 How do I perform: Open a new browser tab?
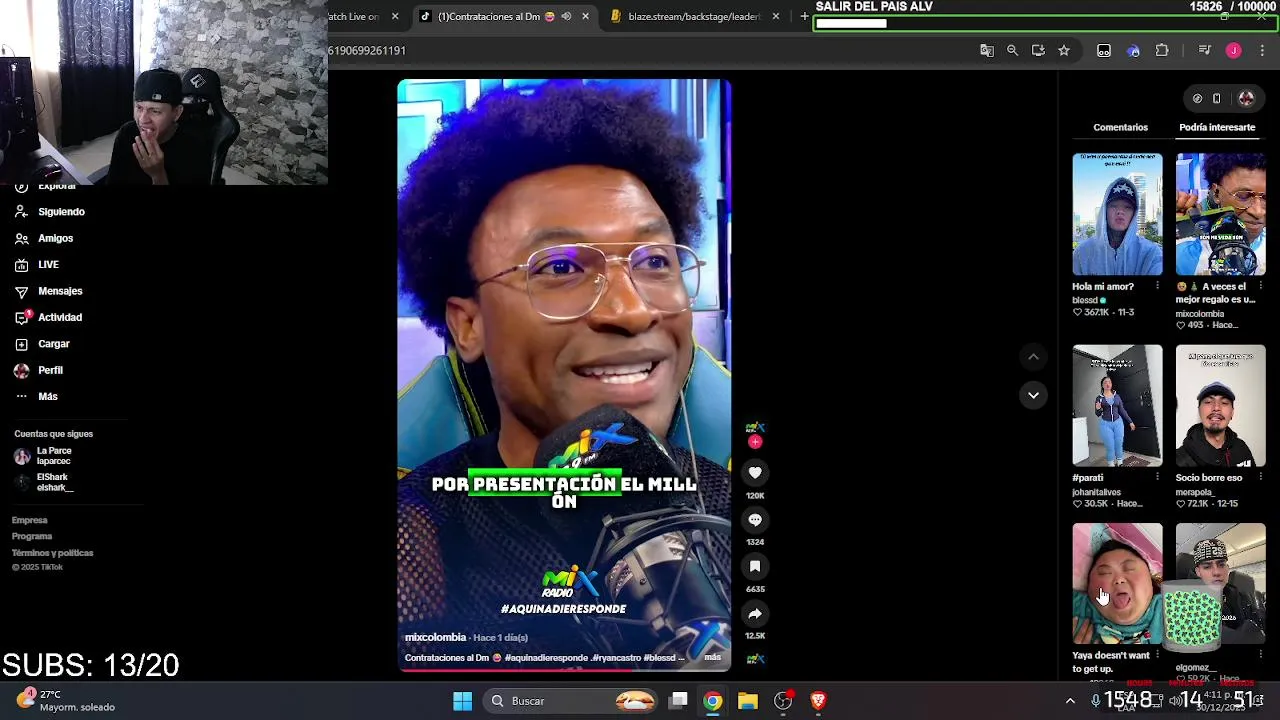804,16
